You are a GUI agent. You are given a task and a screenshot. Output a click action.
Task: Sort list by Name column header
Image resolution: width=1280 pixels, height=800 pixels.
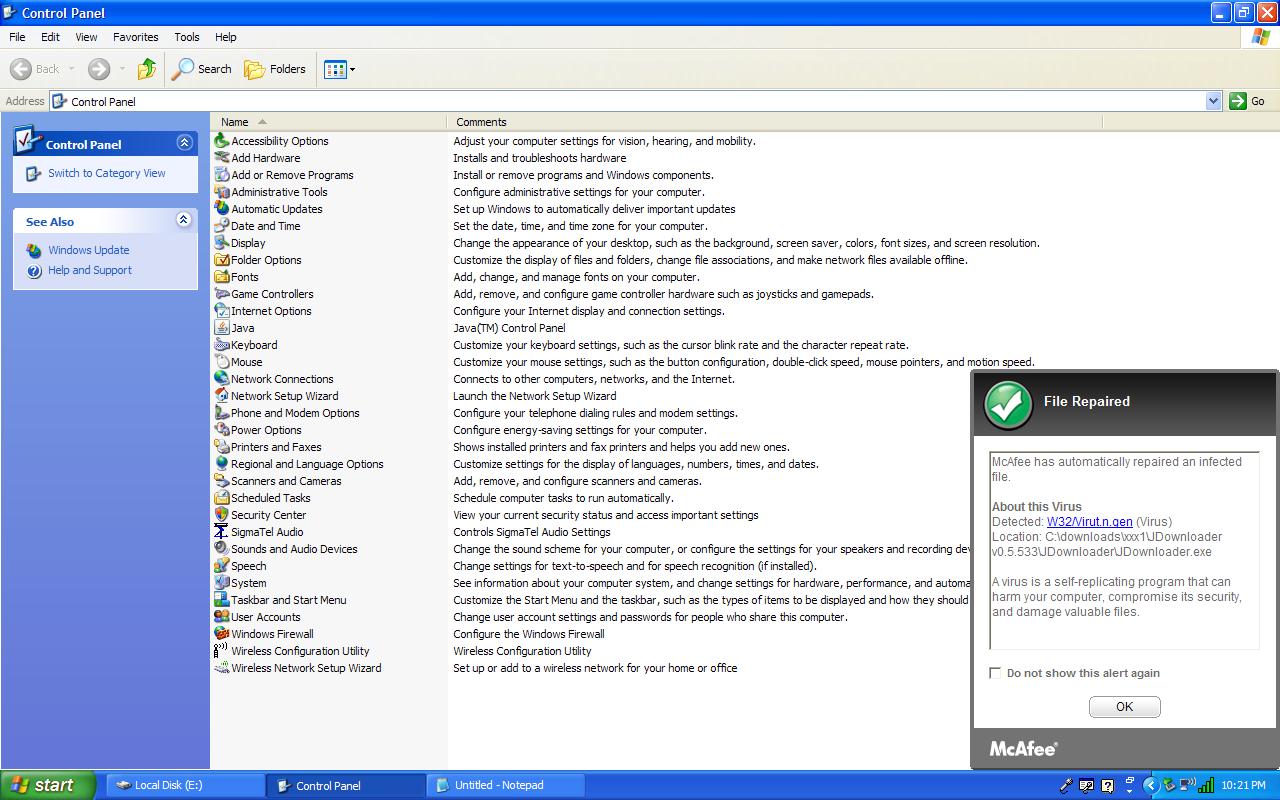click(x=329, y=122)
